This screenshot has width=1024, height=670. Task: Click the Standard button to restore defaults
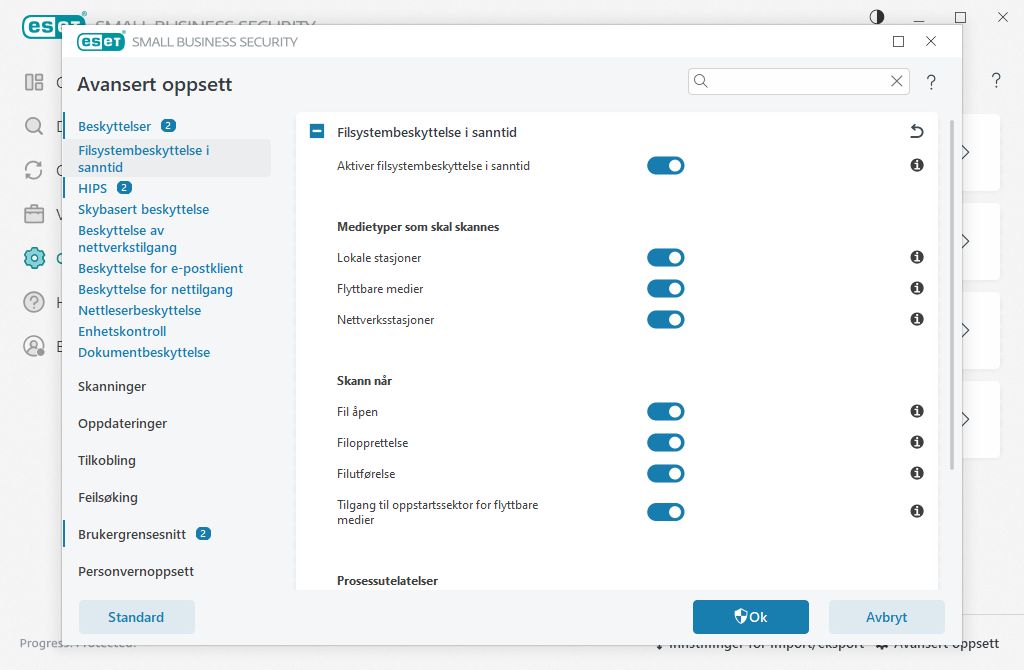pyautogui.click(x=136, y=617)
